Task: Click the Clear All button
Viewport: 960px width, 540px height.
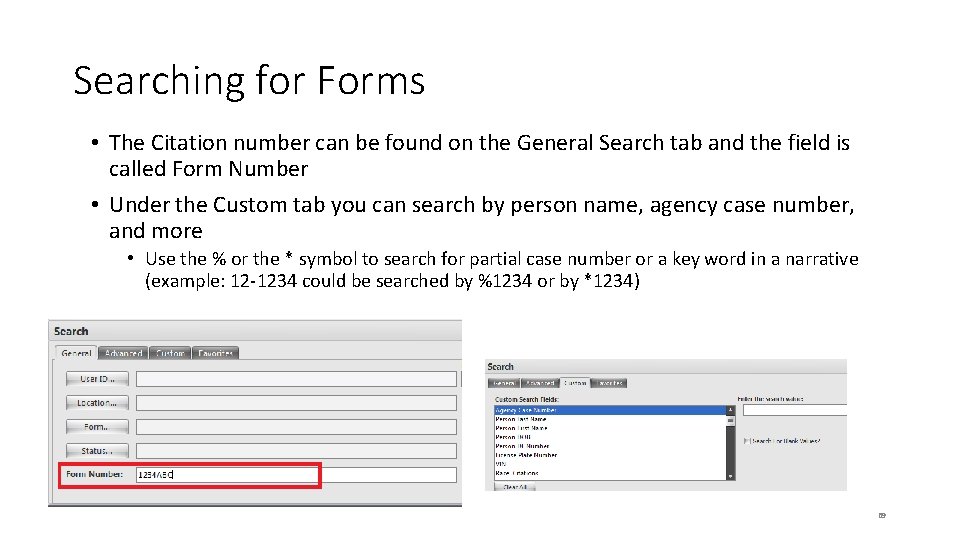Action: pos(515,487)
